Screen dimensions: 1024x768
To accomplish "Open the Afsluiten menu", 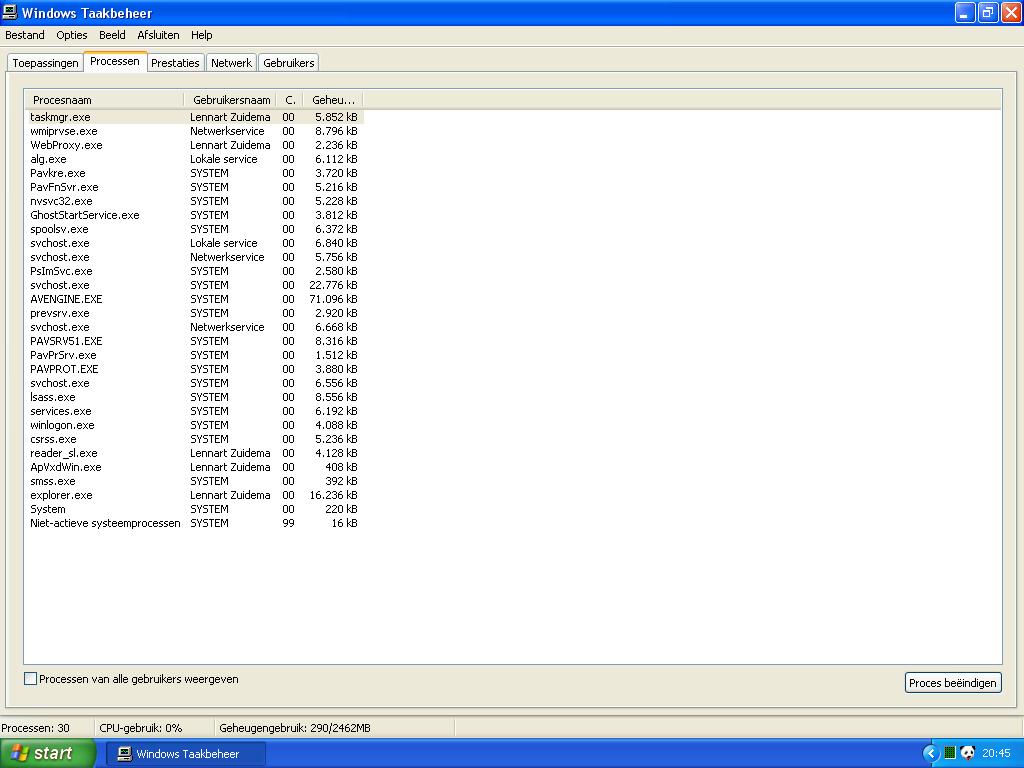I will click(158, 35).
